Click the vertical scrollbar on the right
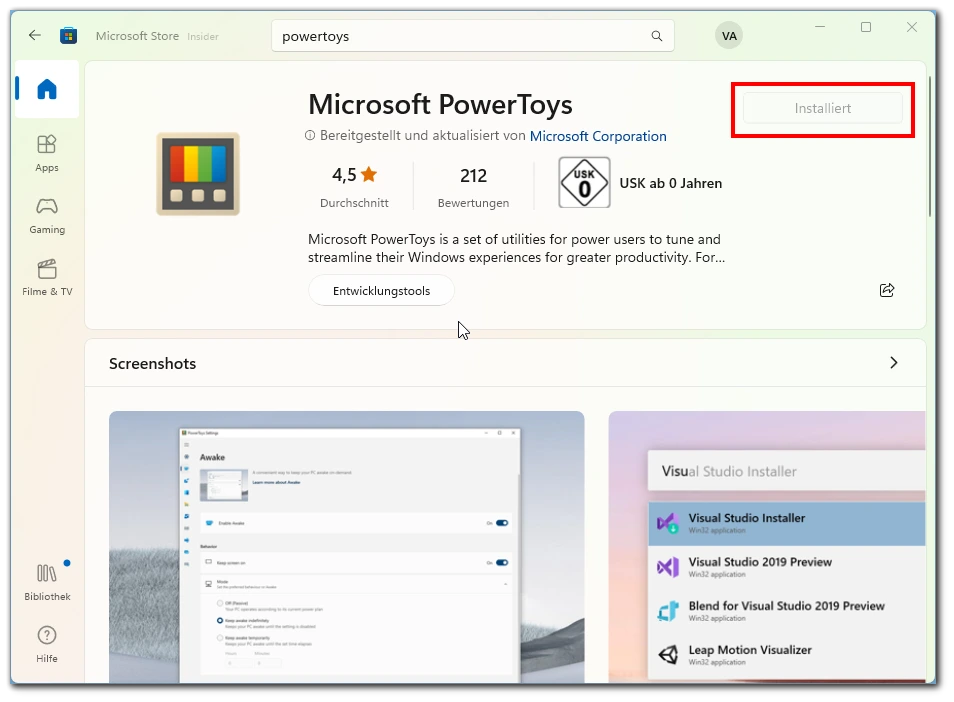Screen dimensions: 954x702 (930, 146)
